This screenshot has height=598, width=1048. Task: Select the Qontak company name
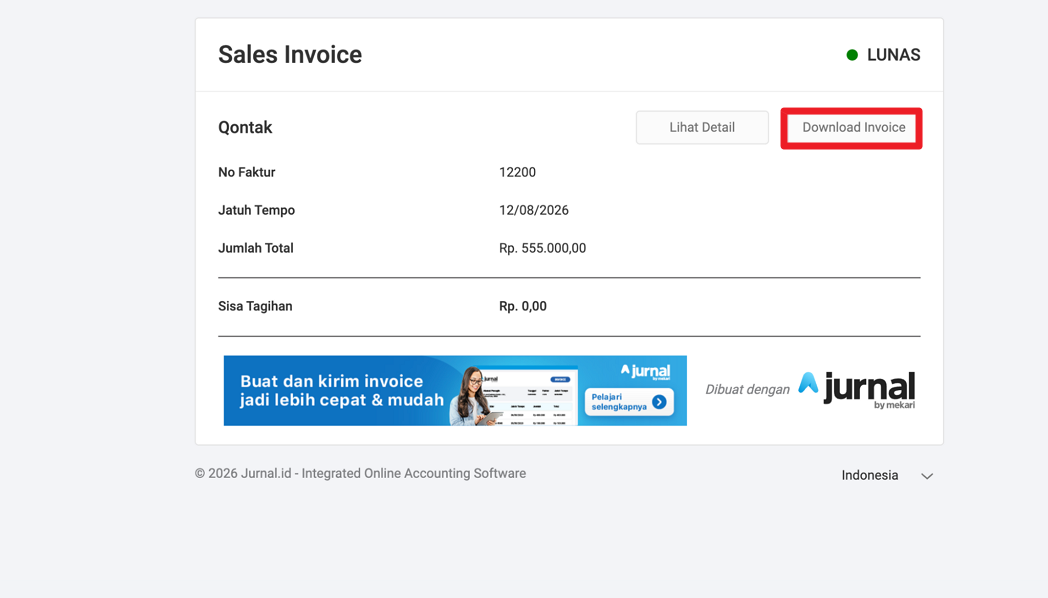click(245, 128)
